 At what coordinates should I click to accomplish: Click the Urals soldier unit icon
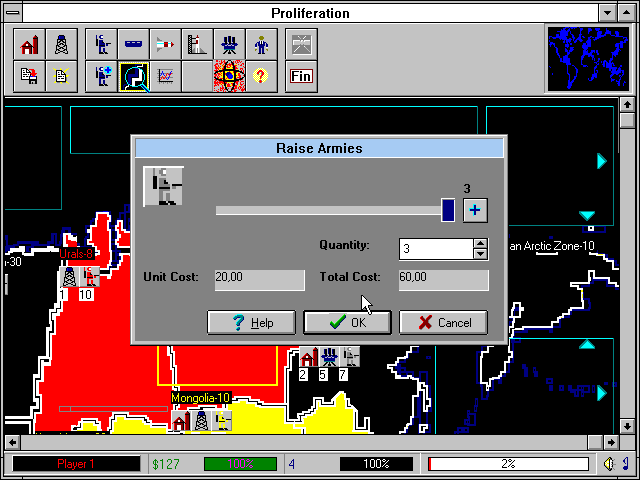pos(89,277)
